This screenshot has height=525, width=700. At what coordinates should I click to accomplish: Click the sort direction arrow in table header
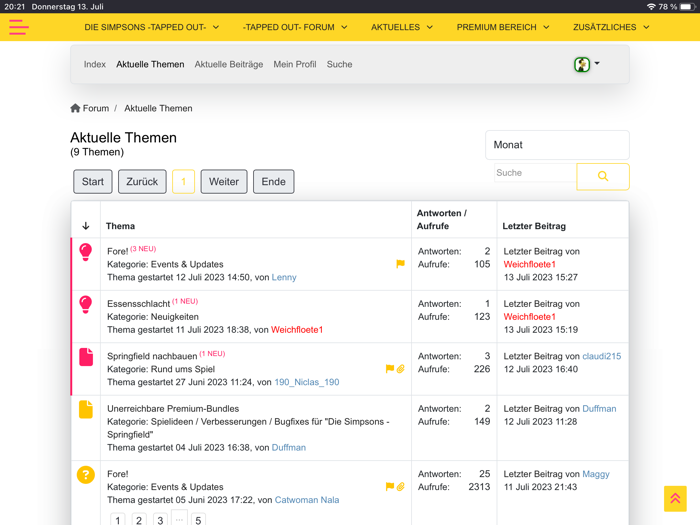86,226
